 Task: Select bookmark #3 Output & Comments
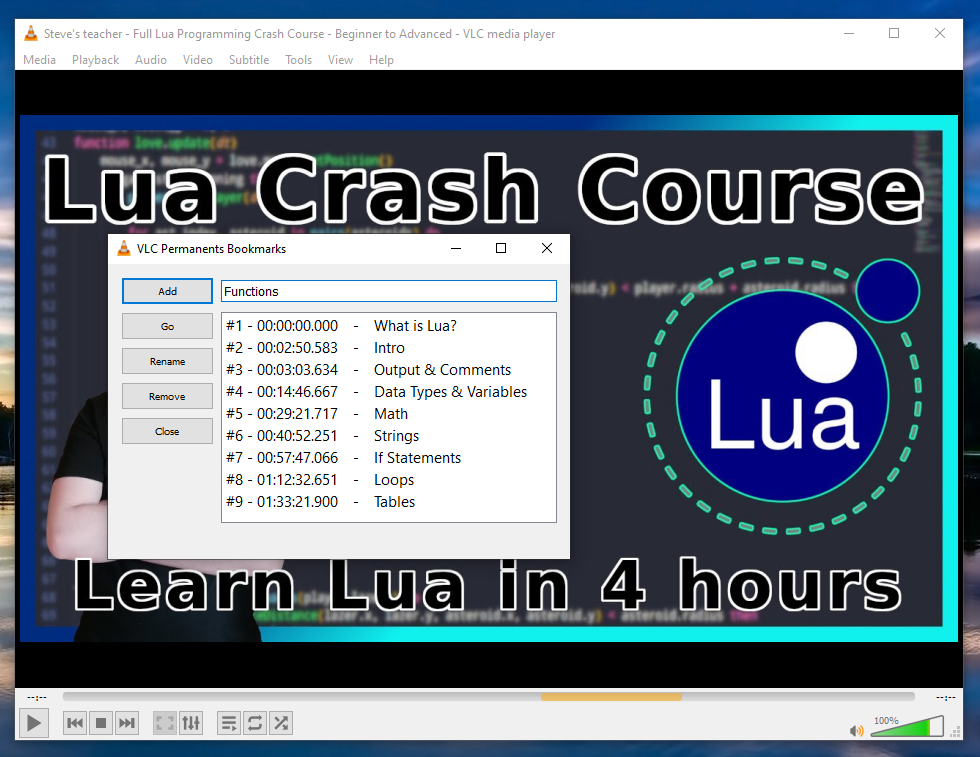click(389, 369)
